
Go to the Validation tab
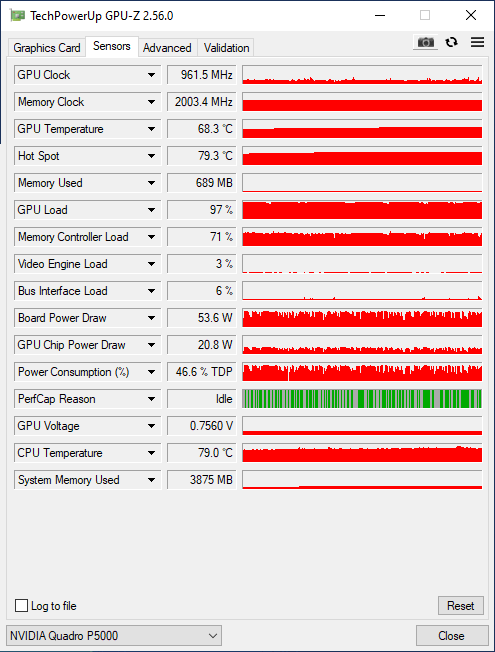click(x=226, y=48)
